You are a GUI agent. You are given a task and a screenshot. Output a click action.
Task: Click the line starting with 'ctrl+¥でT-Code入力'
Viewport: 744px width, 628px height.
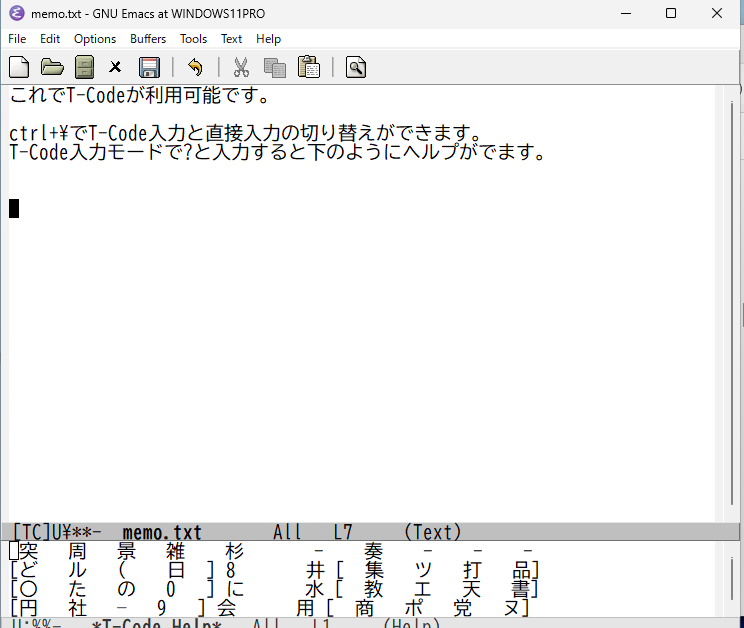[x=246, y=133]
